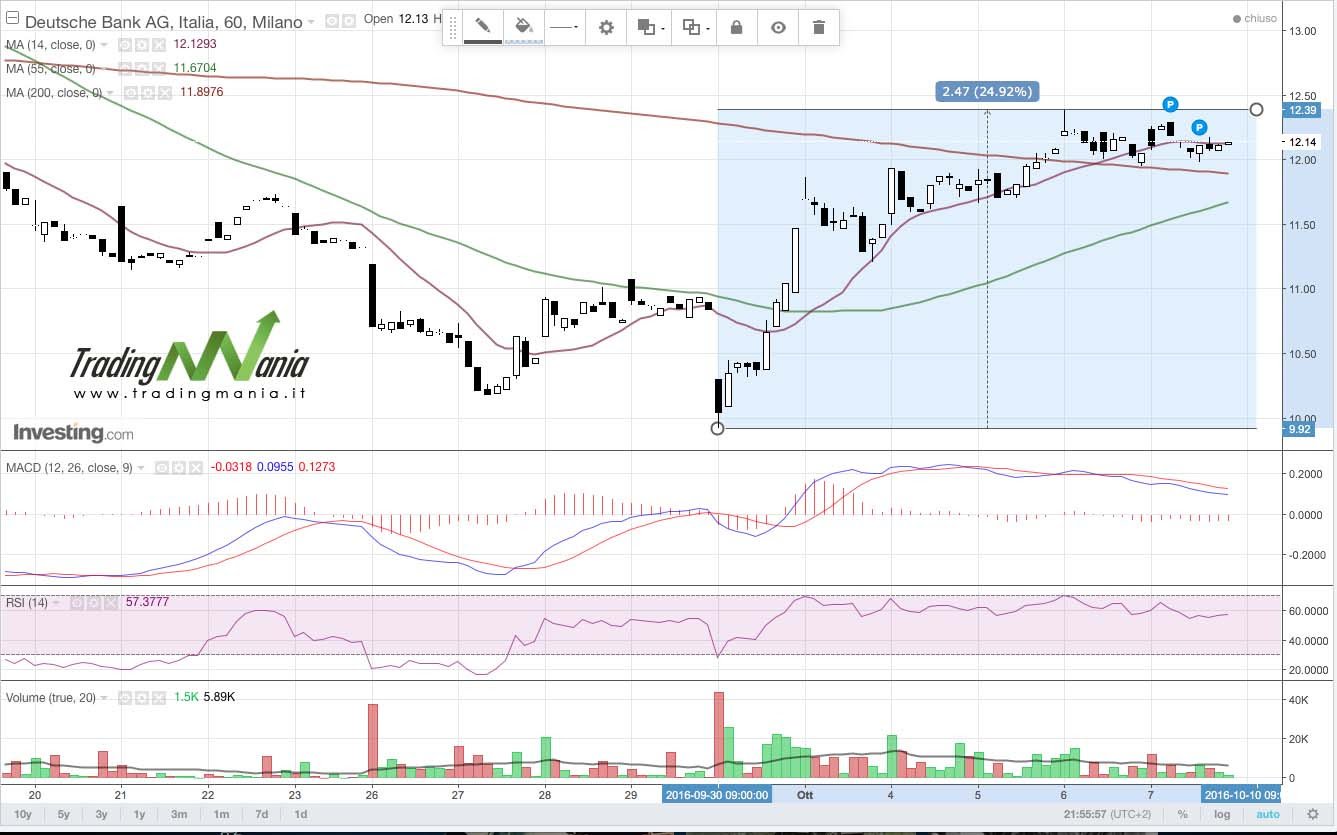This screenshot has width=1337, height=835.
Task: Open main series format settings
Action: tap(348, 21)
